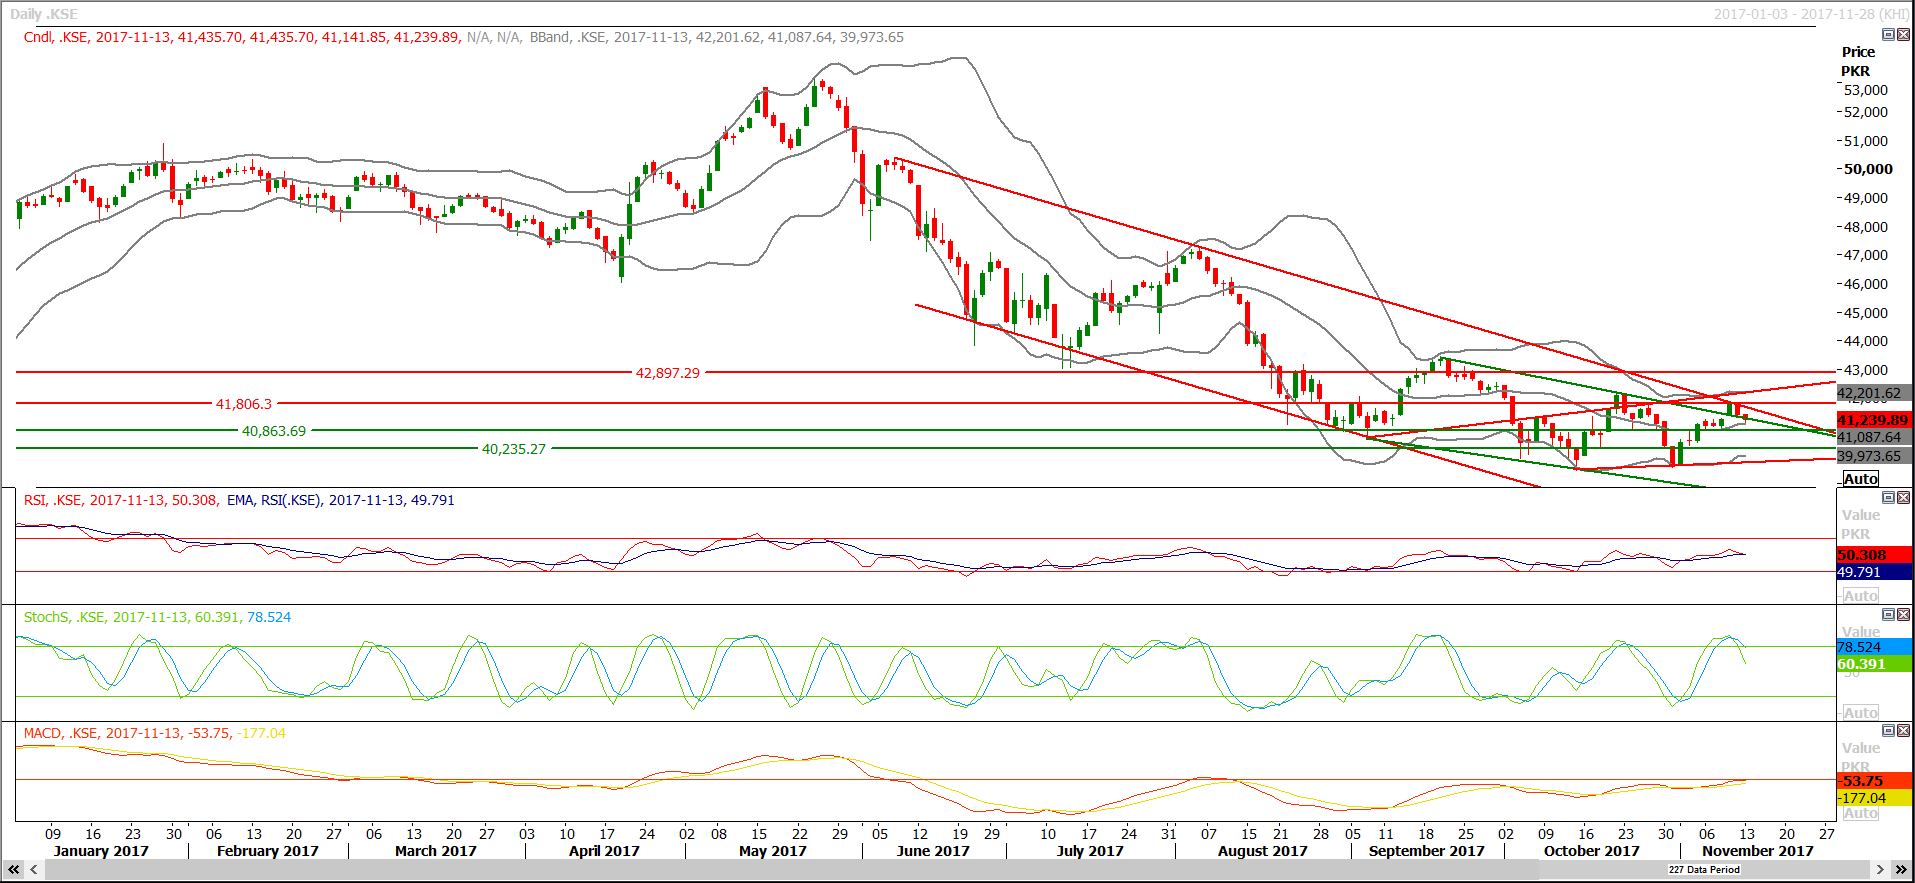Jump to the latest data with double-right arrow

click(1900, 870)
